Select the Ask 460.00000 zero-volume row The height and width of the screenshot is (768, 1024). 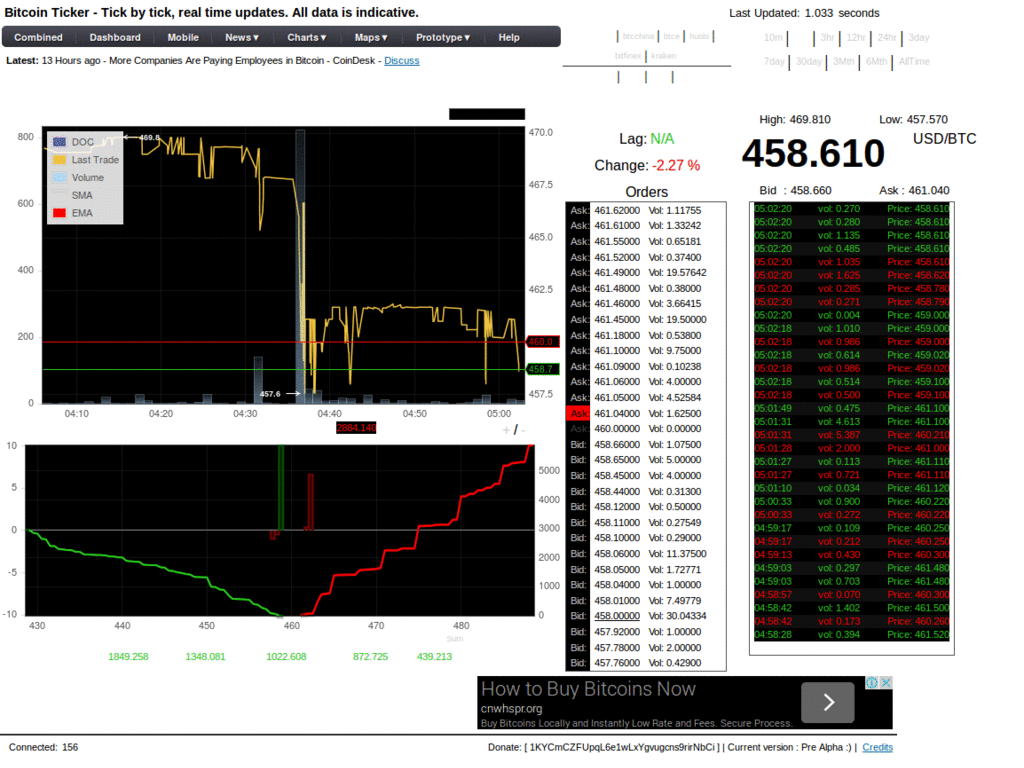pyautogui.click(x=646, y=429)
